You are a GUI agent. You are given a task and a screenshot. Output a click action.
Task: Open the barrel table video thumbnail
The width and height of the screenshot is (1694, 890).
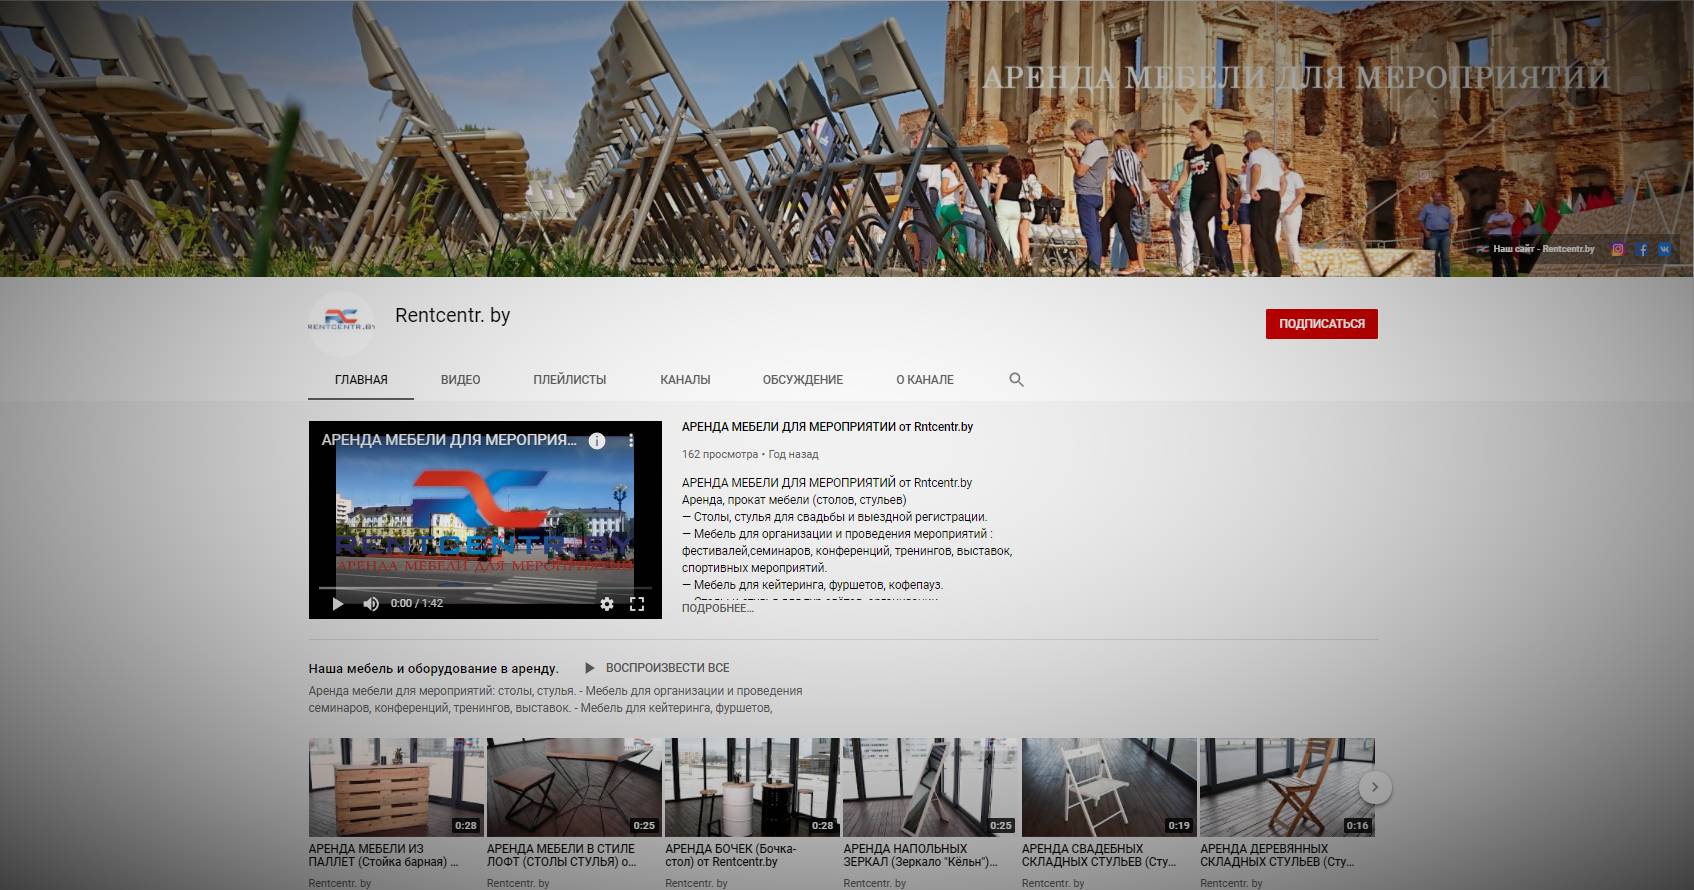pos(752,788)
